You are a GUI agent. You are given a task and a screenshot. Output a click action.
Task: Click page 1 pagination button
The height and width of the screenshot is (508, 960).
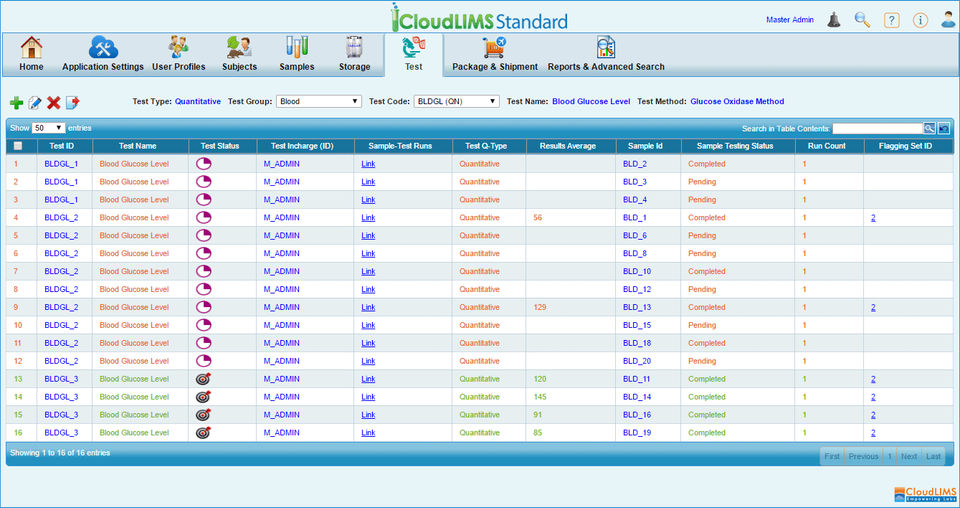point(890,457)
